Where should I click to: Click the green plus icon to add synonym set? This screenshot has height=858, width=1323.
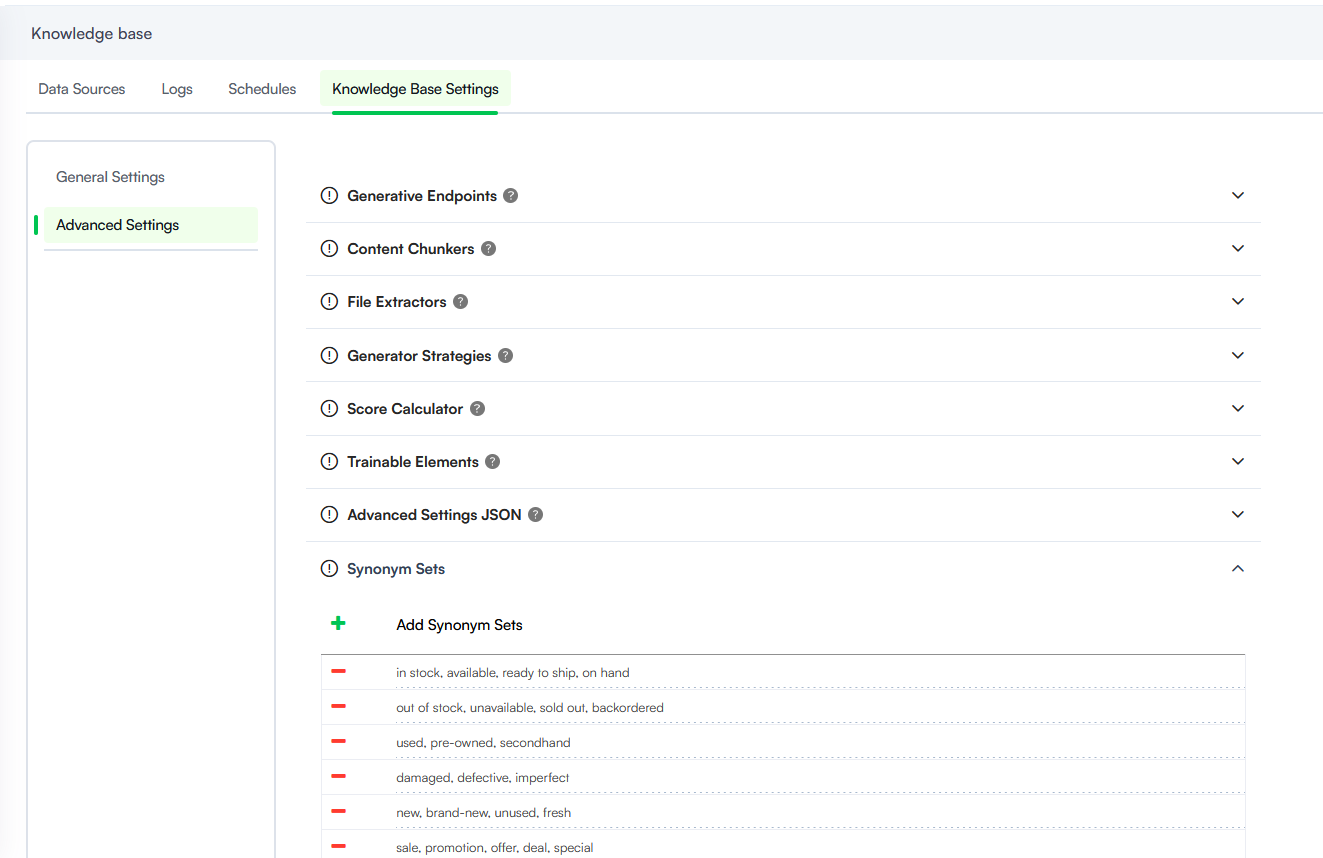(x=338, y=624)
